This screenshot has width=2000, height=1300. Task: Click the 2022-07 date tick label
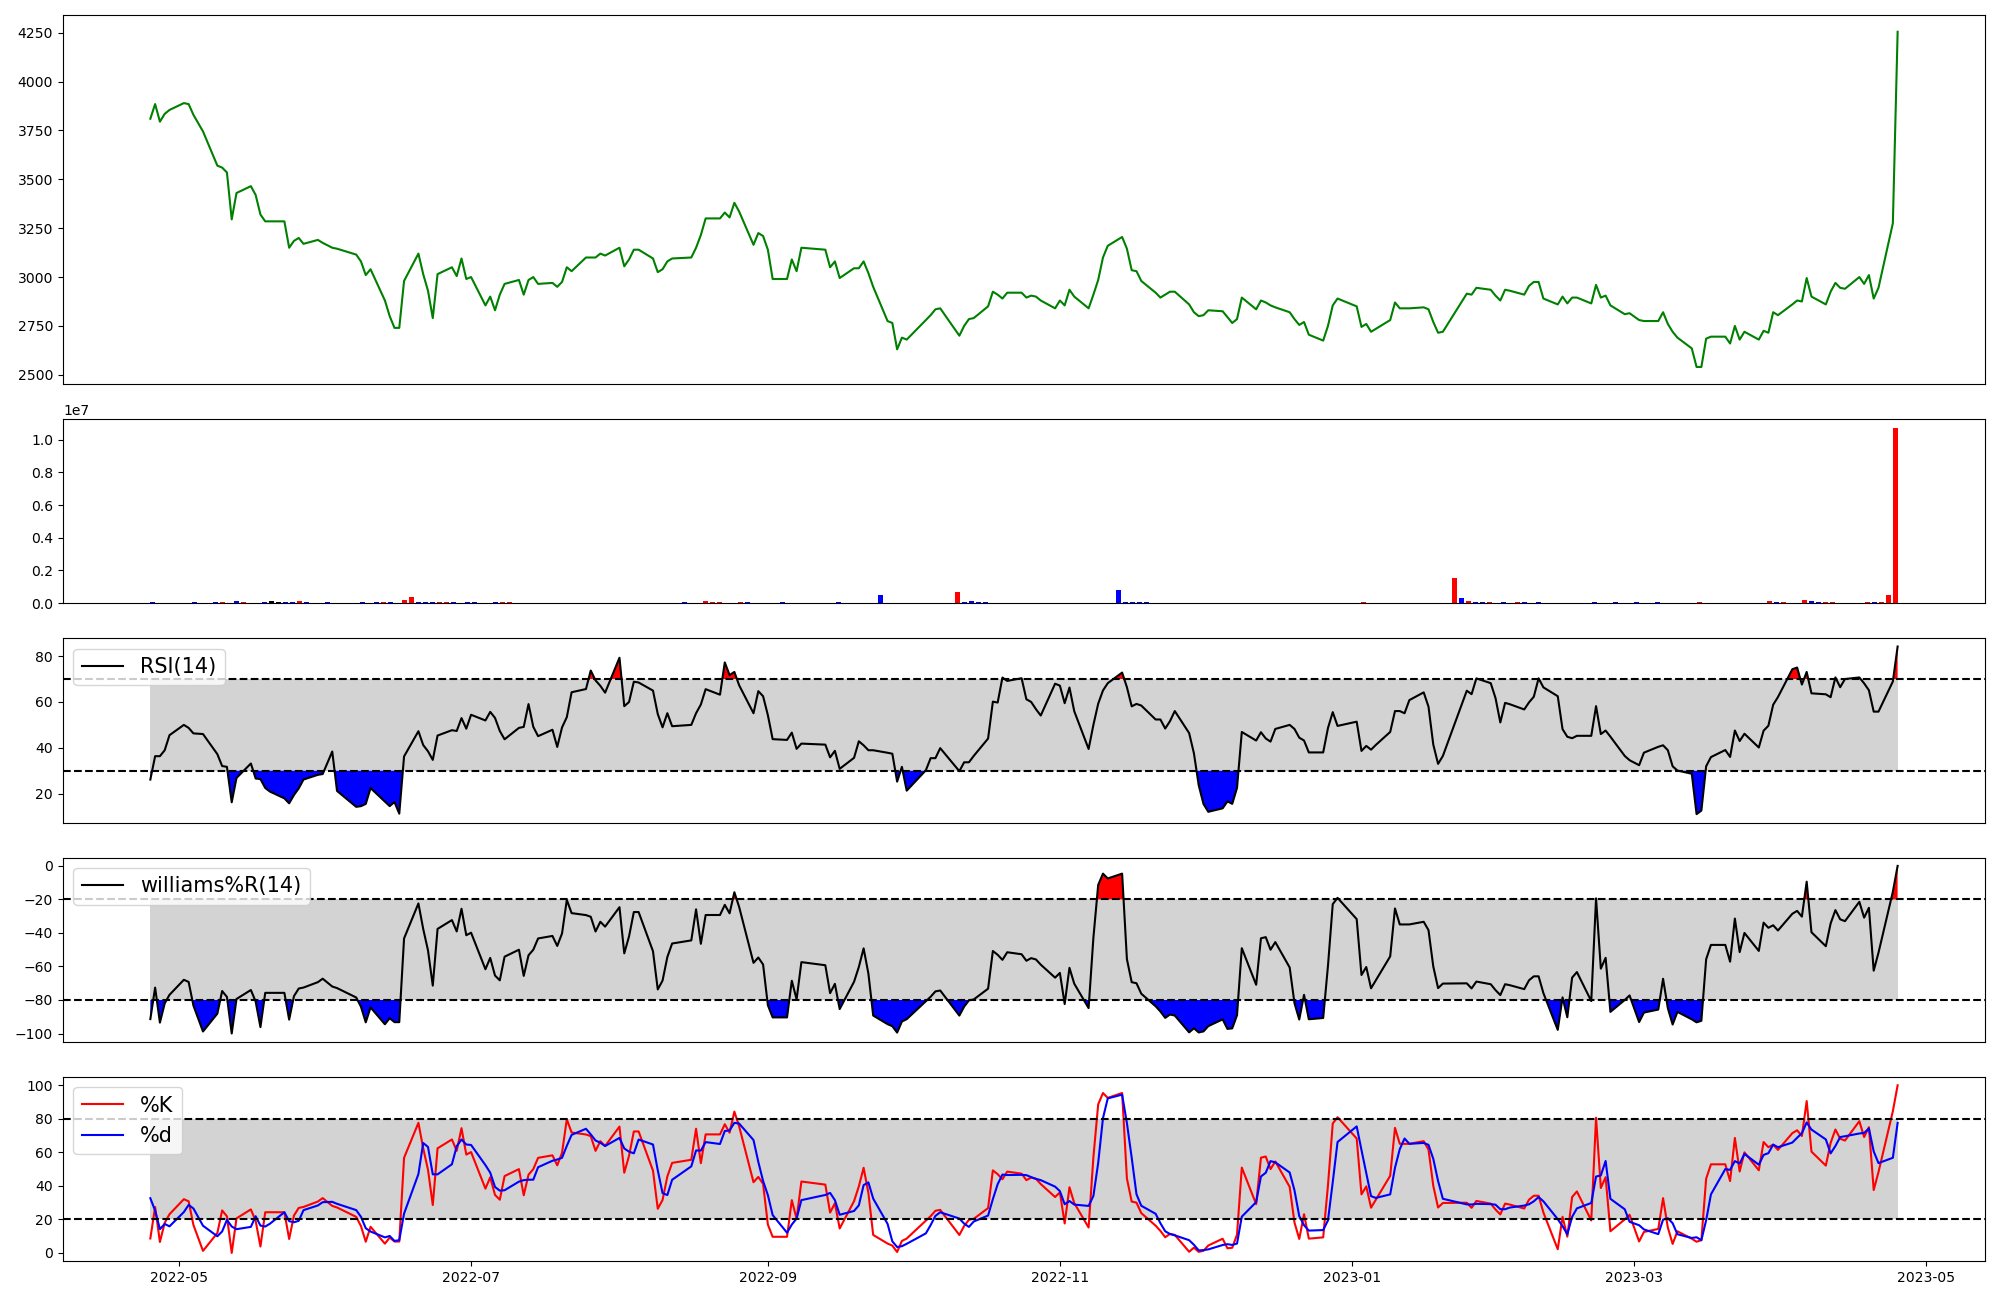[x=470, y=1276]
